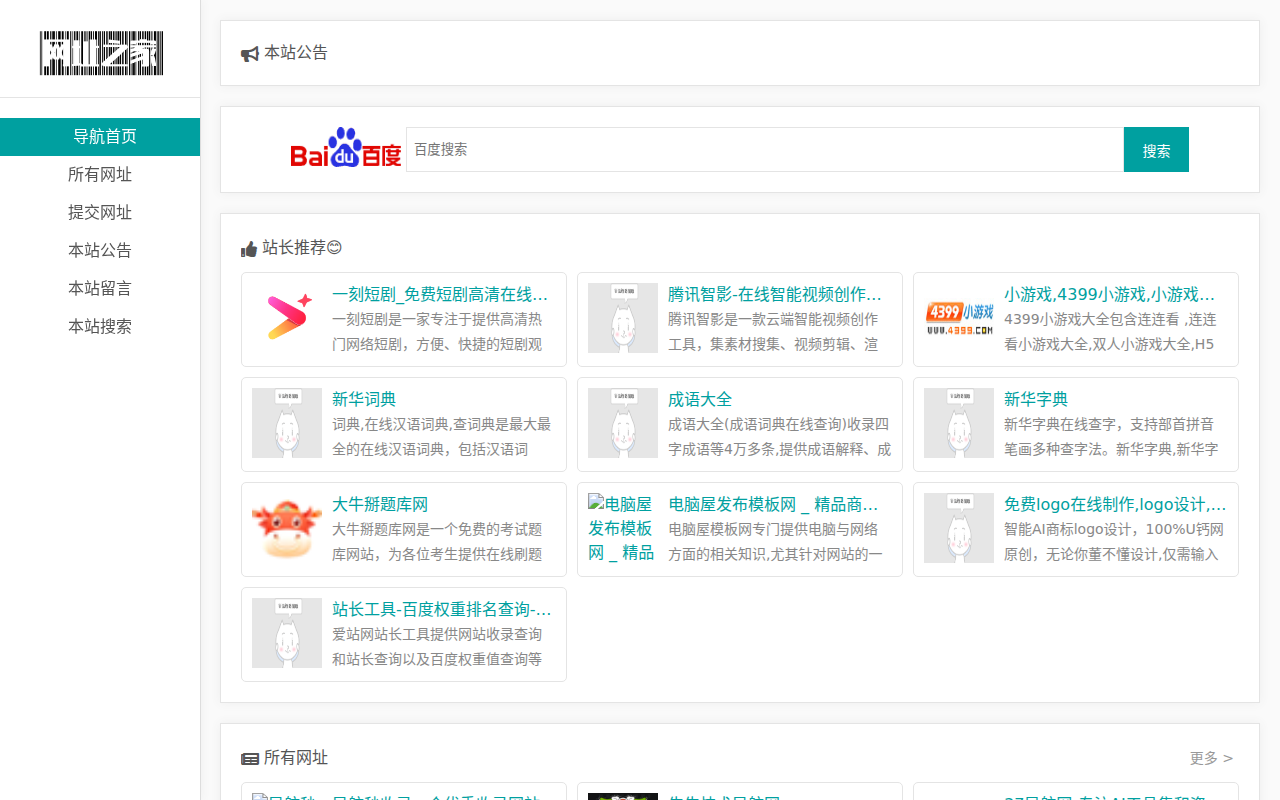
Task: Click the 新华字典 thumbnail image
Action: coord(959,423)
